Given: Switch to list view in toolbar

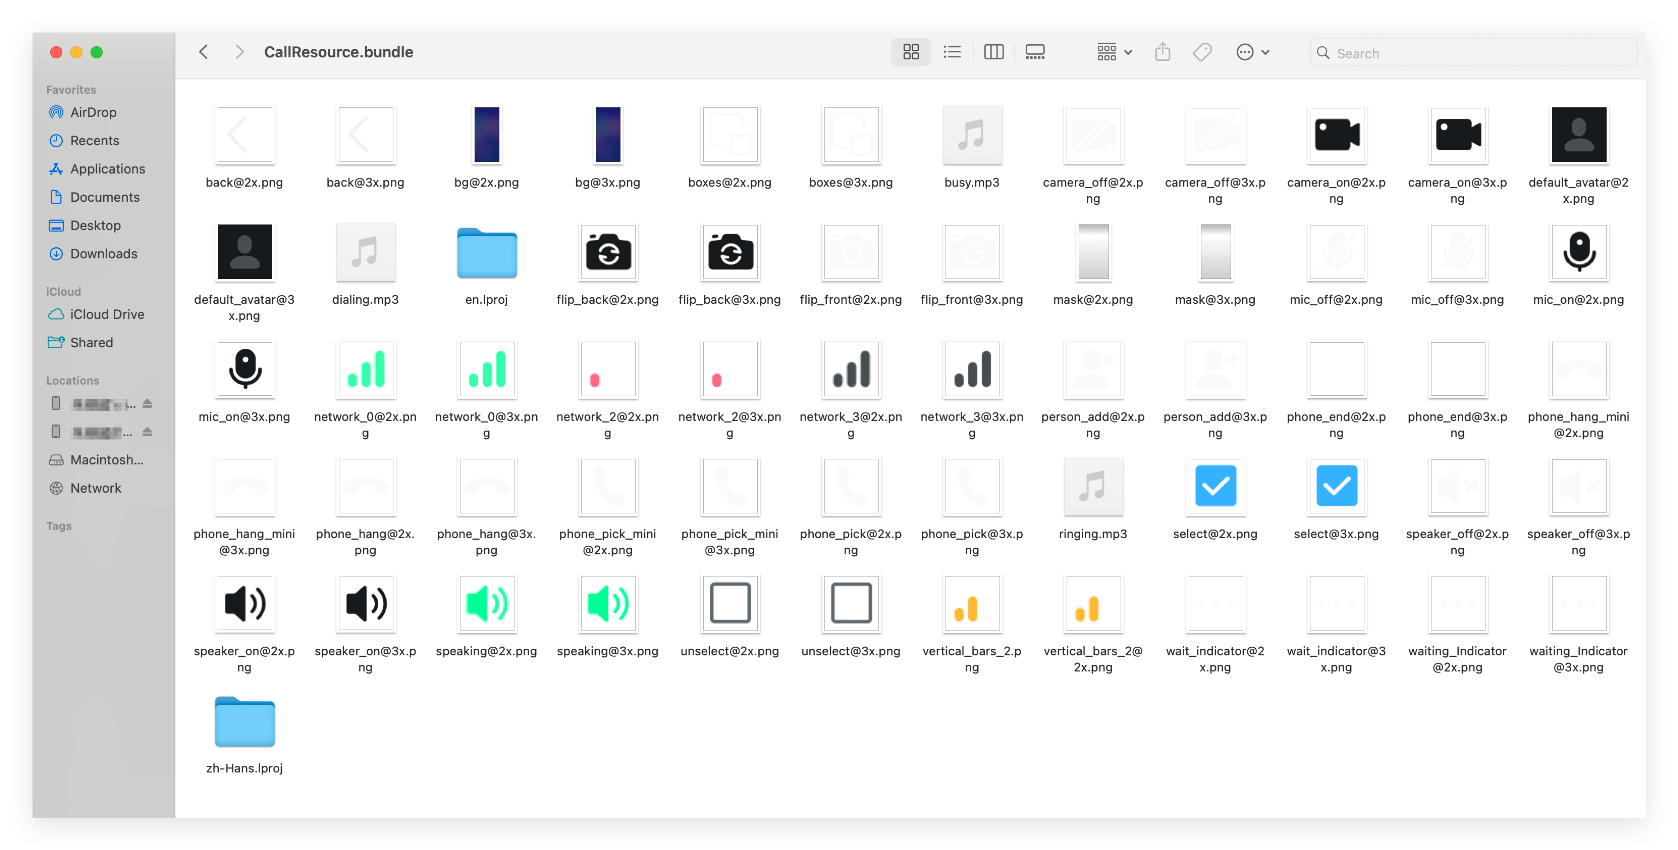Looking at the screenshot, I should pos(952,52).
